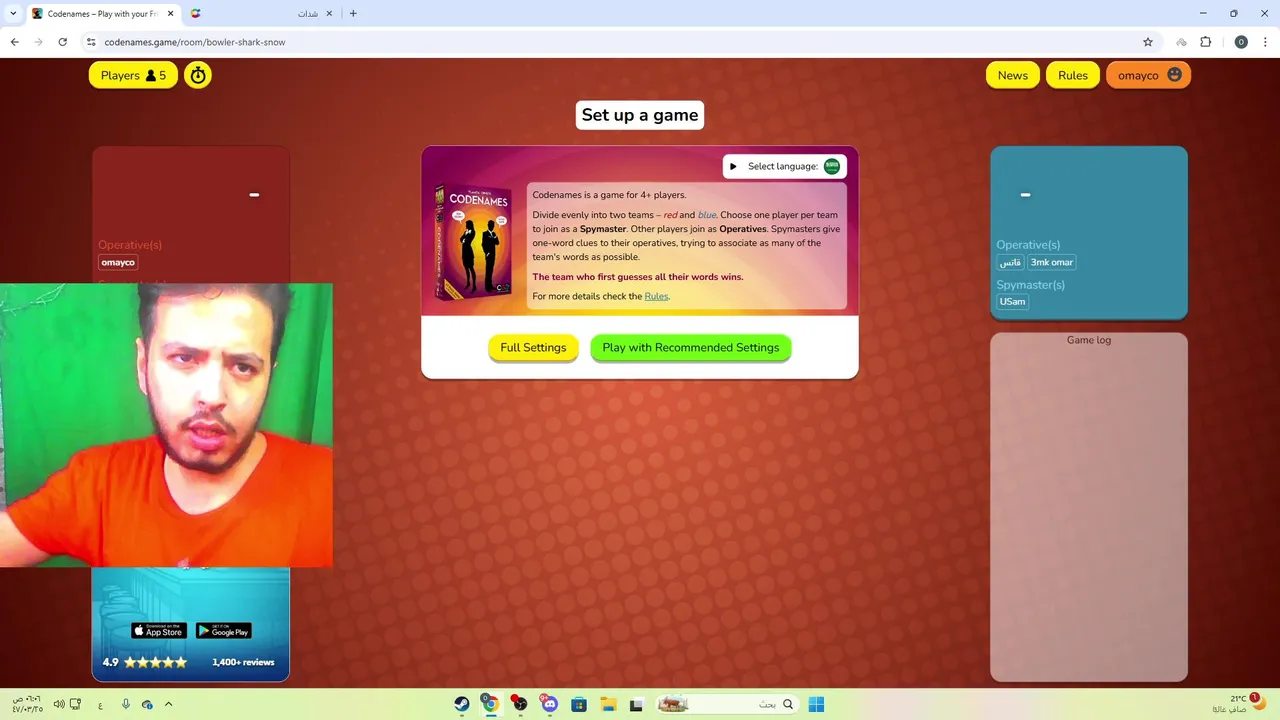The height and width of the screenshot is (720, 1280).
Task: Click Full Settings button
Action: 533,347
